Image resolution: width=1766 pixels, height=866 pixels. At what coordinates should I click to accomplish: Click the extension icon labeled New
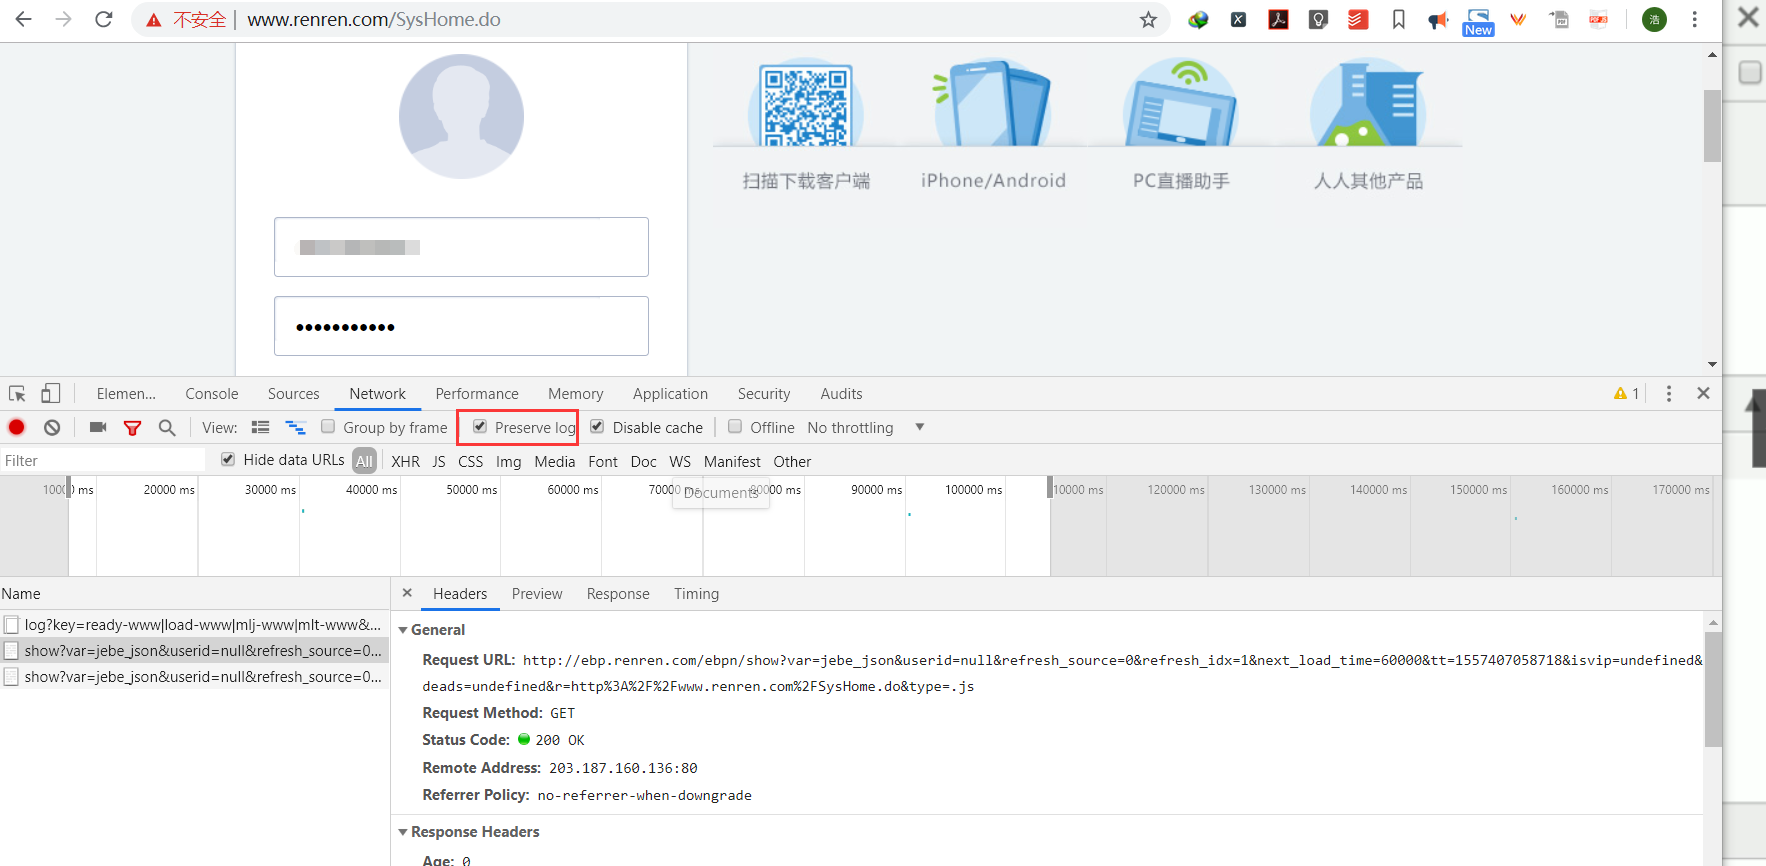tap(1478, 22)
